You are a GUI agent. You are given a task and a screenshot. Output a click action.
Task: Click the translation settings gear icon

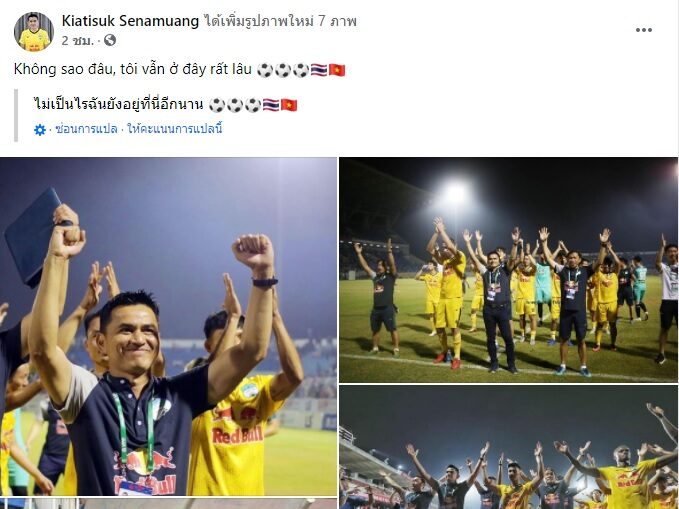[x=40, y=130]
